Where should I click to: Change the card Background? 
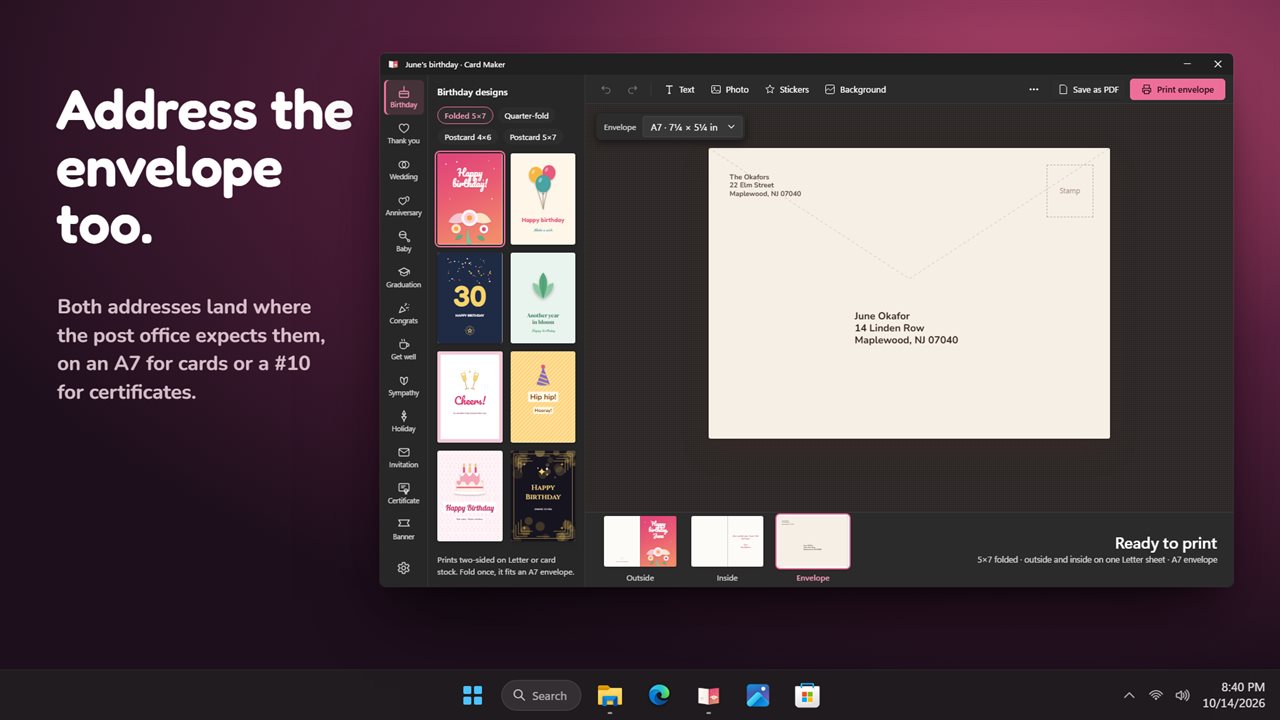(x=855, y=89)
